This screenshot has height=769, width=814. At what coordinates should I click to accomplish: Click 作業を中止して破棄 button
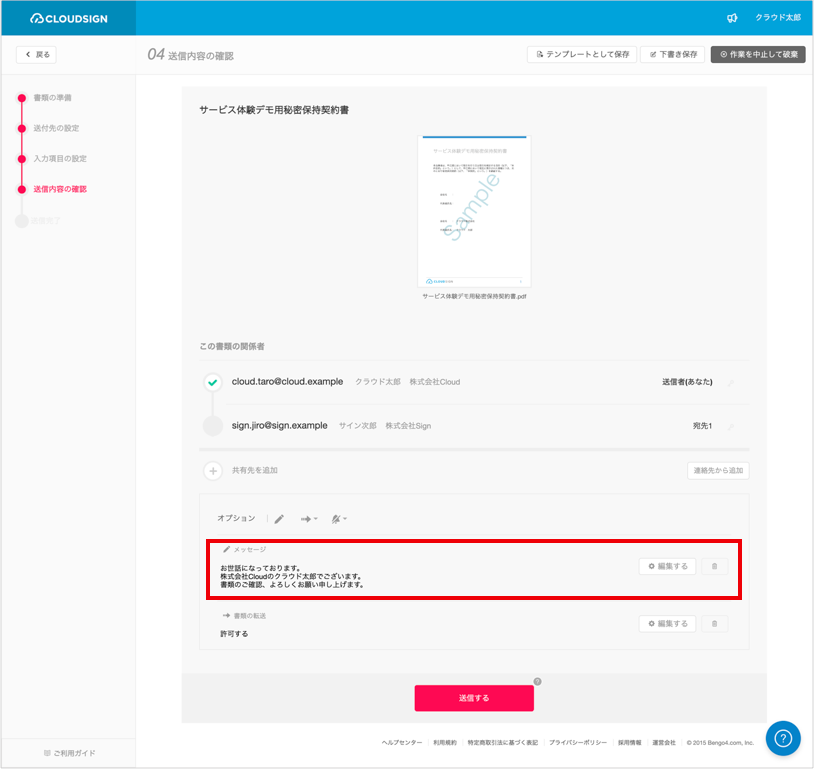click(x=758, y=55)
